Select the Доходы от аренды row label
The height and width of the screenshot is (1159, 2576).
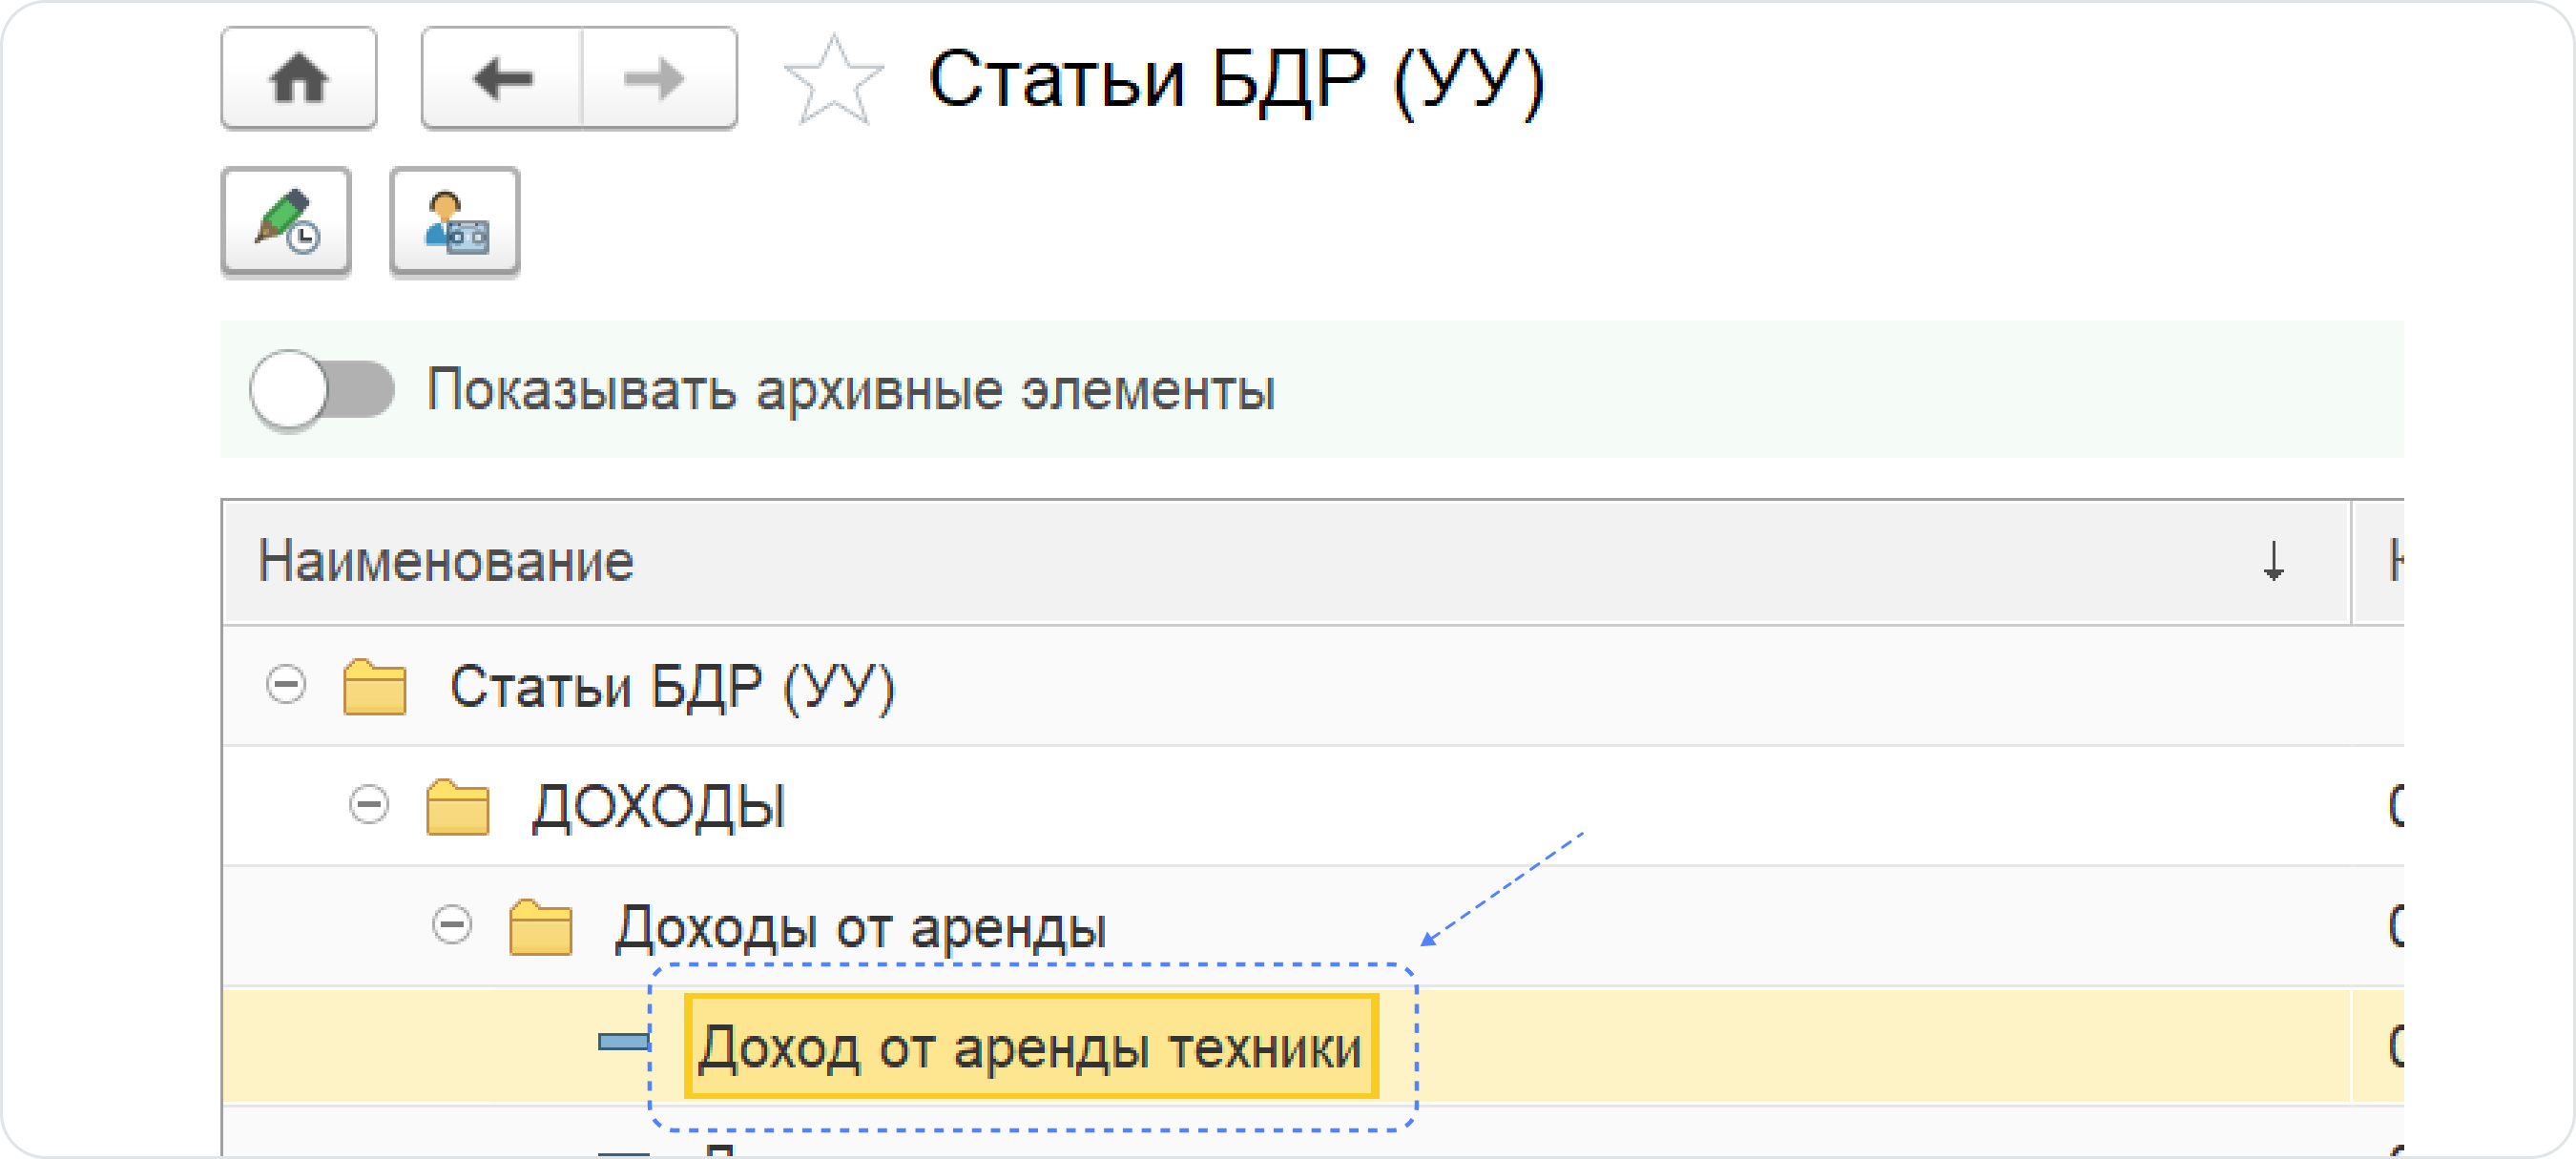click(x=860, y=927)
